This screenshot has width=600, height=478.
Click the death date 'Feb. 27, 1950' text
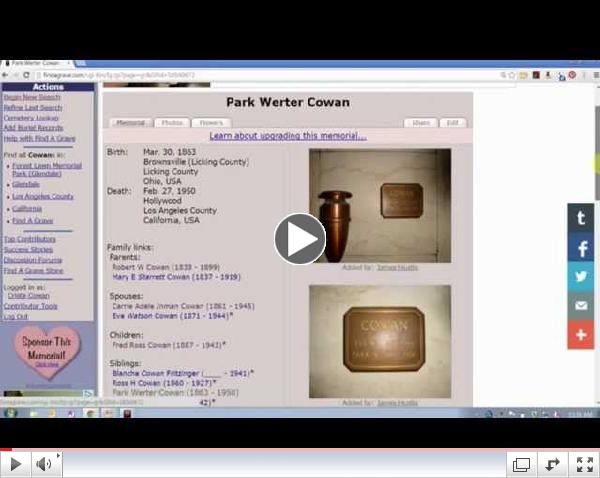point(170,191)
